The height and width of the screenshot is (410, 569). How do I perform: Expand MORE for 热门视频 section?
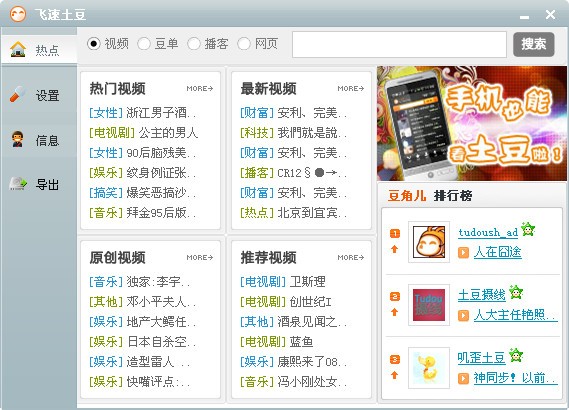pyautogui.click(x=200, y=89)
